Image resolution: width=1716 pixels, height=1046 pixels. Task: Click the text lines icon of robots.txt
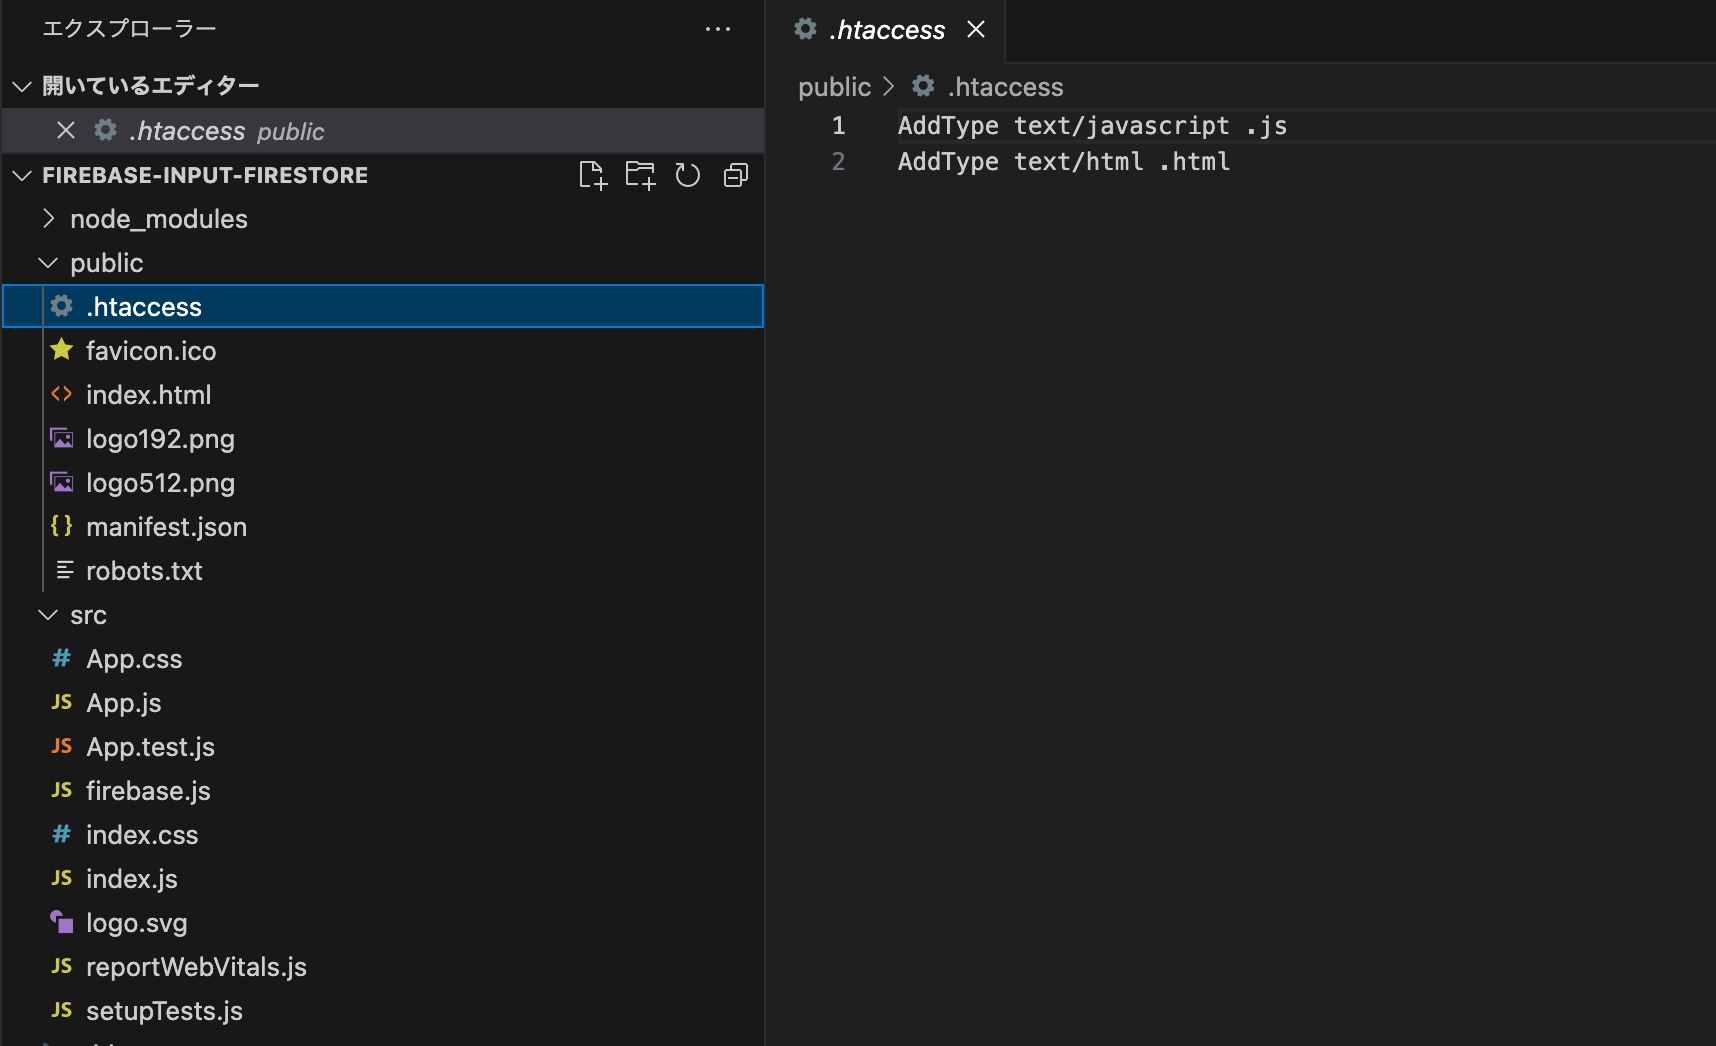[65, 570]
